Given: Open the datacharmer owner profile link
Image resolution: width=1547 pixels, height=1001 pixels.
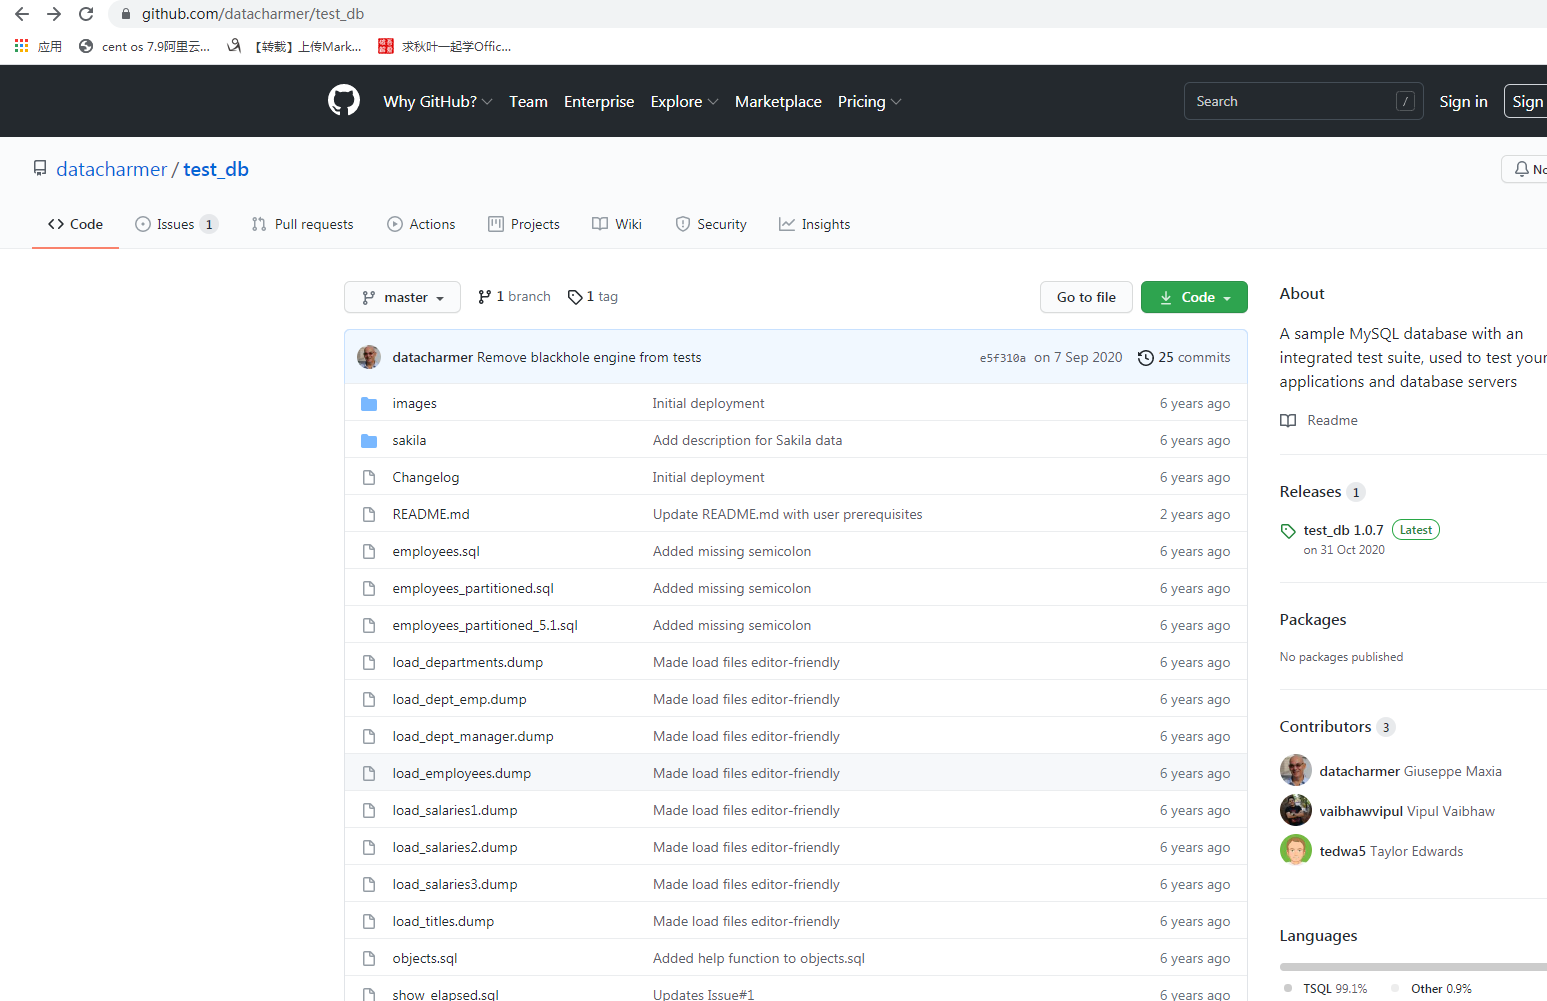Looking at the screenshot, I should click(x=112, y=169).
